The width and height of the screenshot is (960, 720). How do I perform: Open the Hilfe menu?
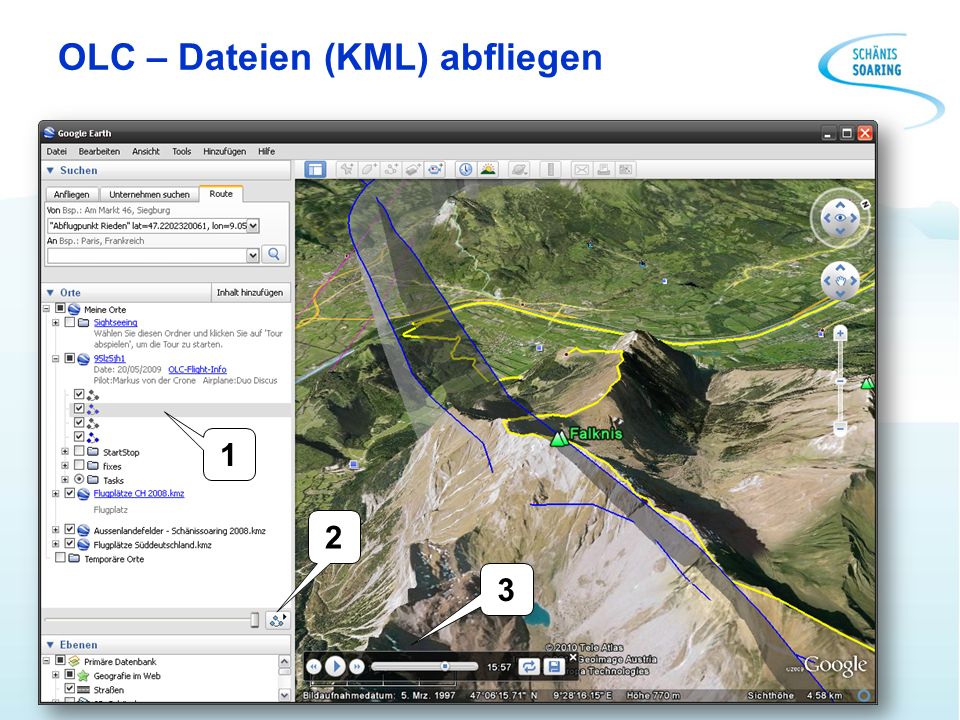[x=266, y=151]
